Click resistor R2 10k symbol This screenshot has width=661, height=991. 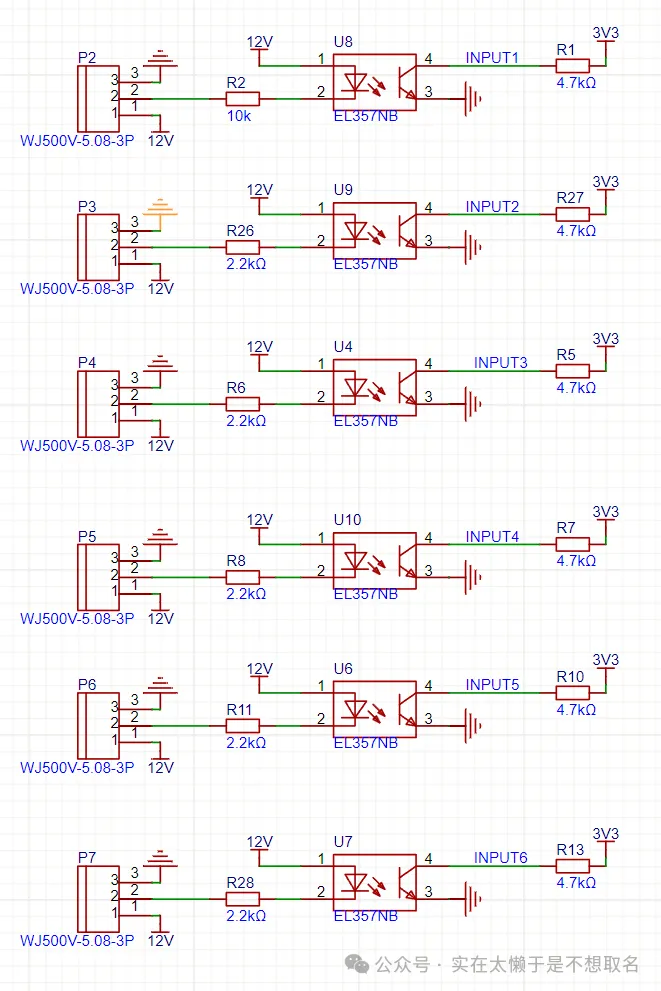click(242, 99)
